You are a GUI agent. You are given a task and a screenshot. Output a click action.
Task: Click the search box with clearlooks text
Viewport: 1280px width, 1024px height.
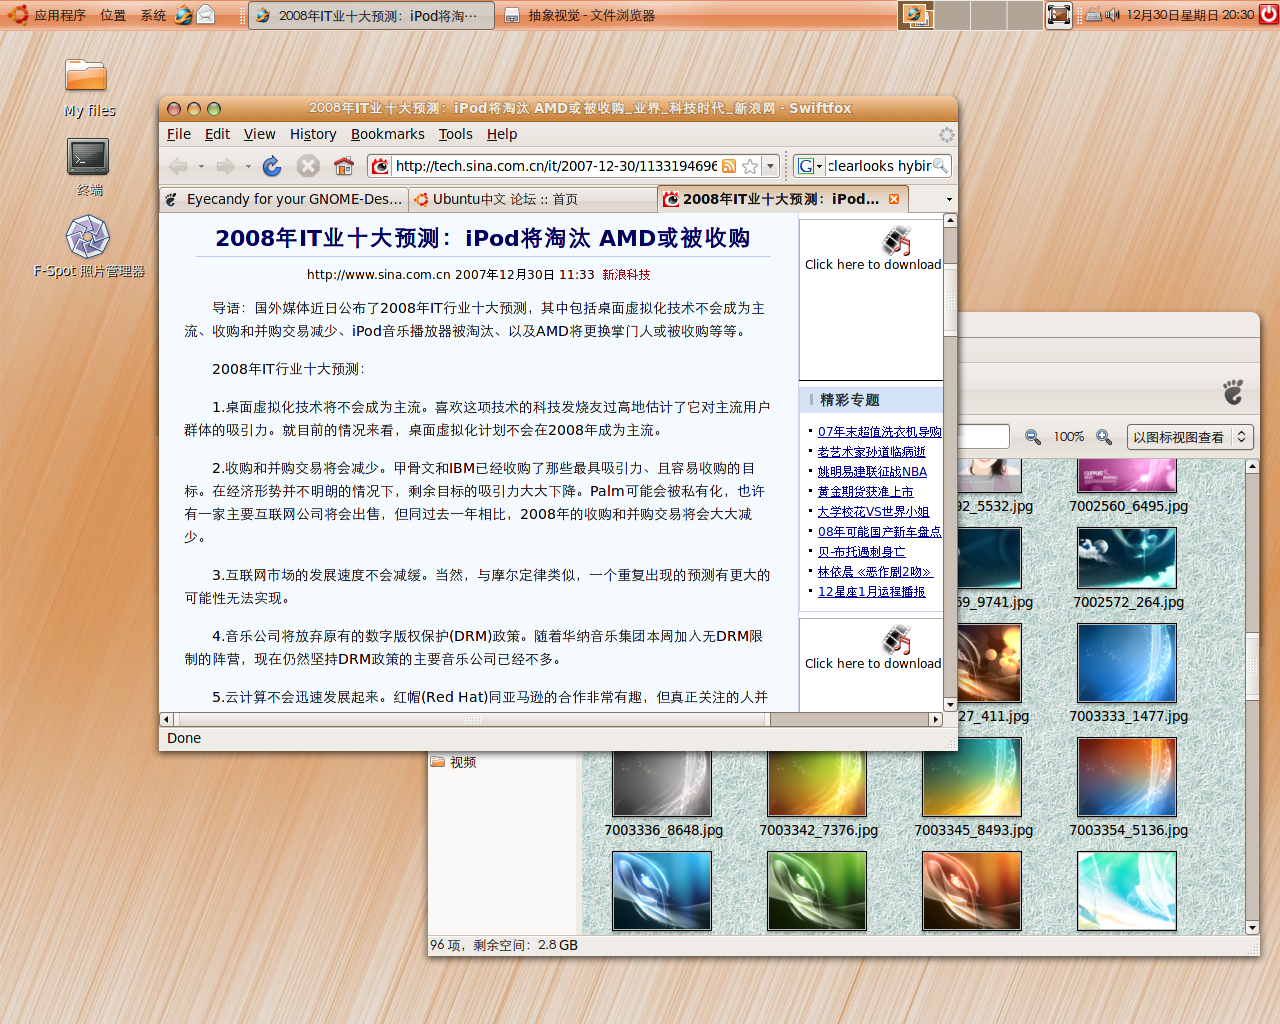click(879, 166)
